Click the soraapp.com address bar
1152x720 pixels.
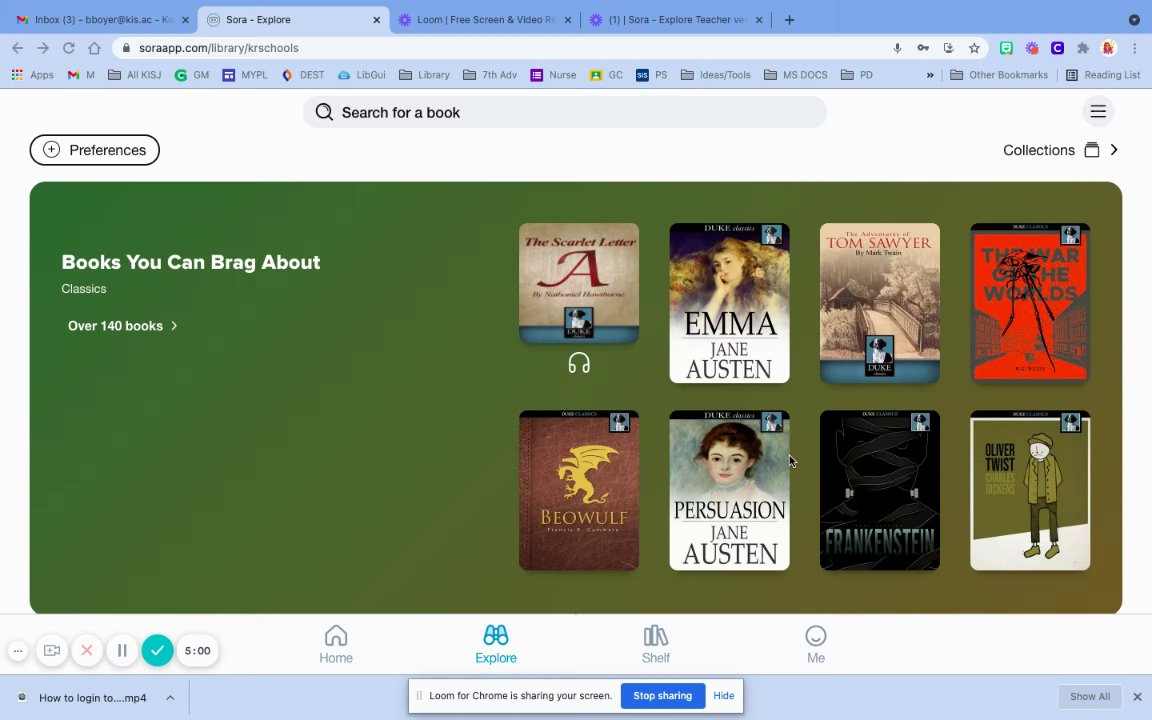[500, 48]
